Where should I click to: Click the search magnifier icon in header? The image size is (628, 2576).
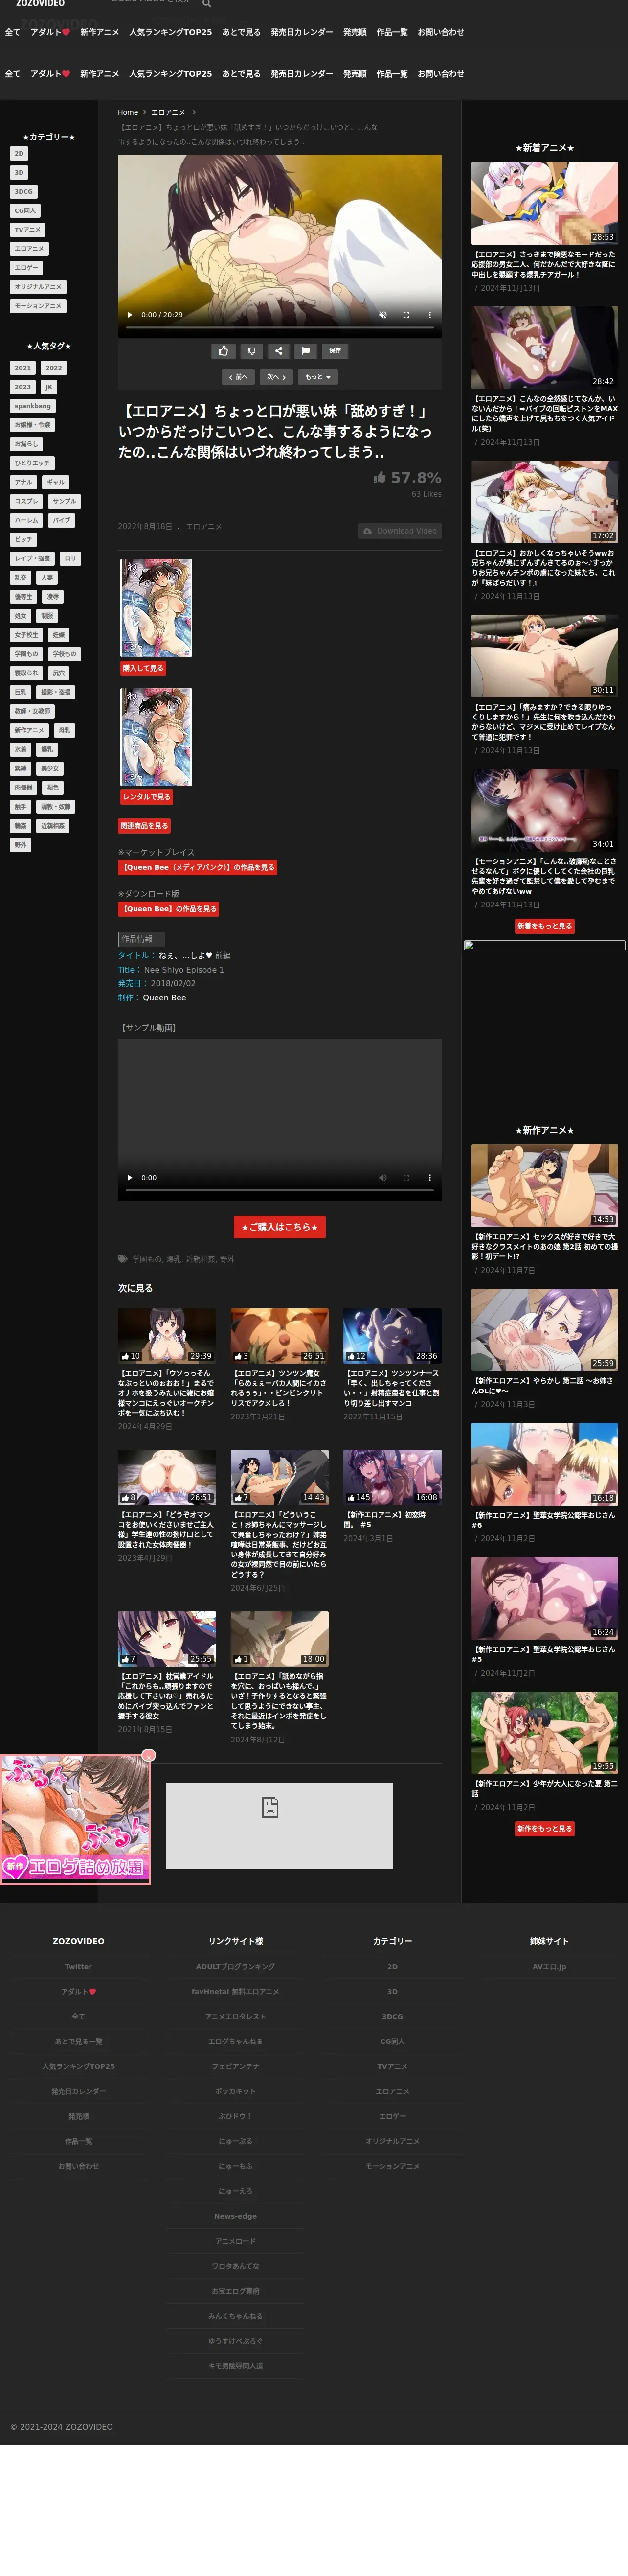click(207, 4)
